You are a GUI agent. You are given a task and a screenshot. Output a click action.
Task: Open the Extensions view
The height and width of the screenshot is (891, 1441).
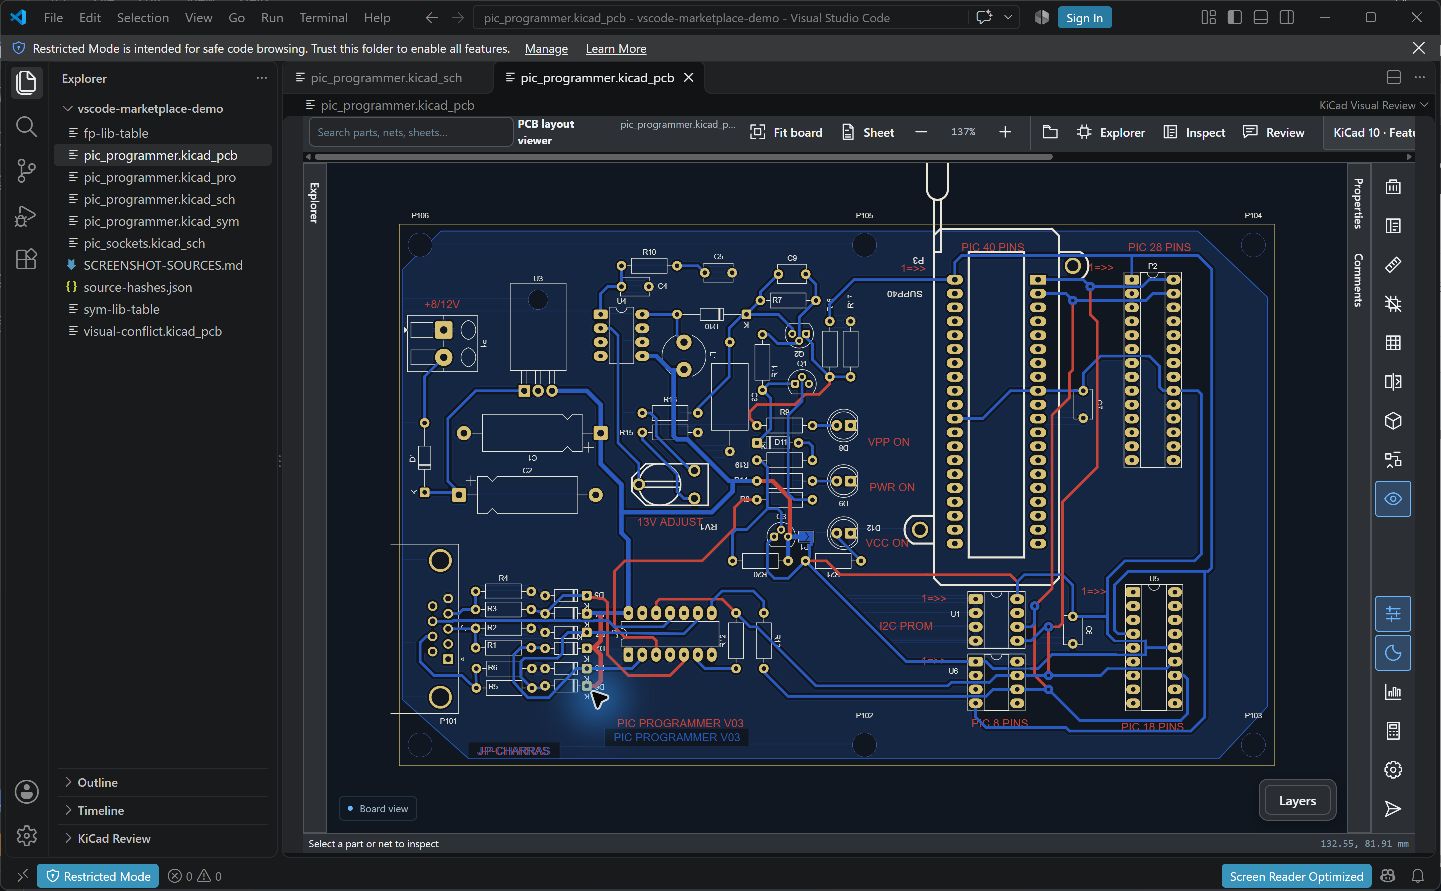(x=27, y=259)
